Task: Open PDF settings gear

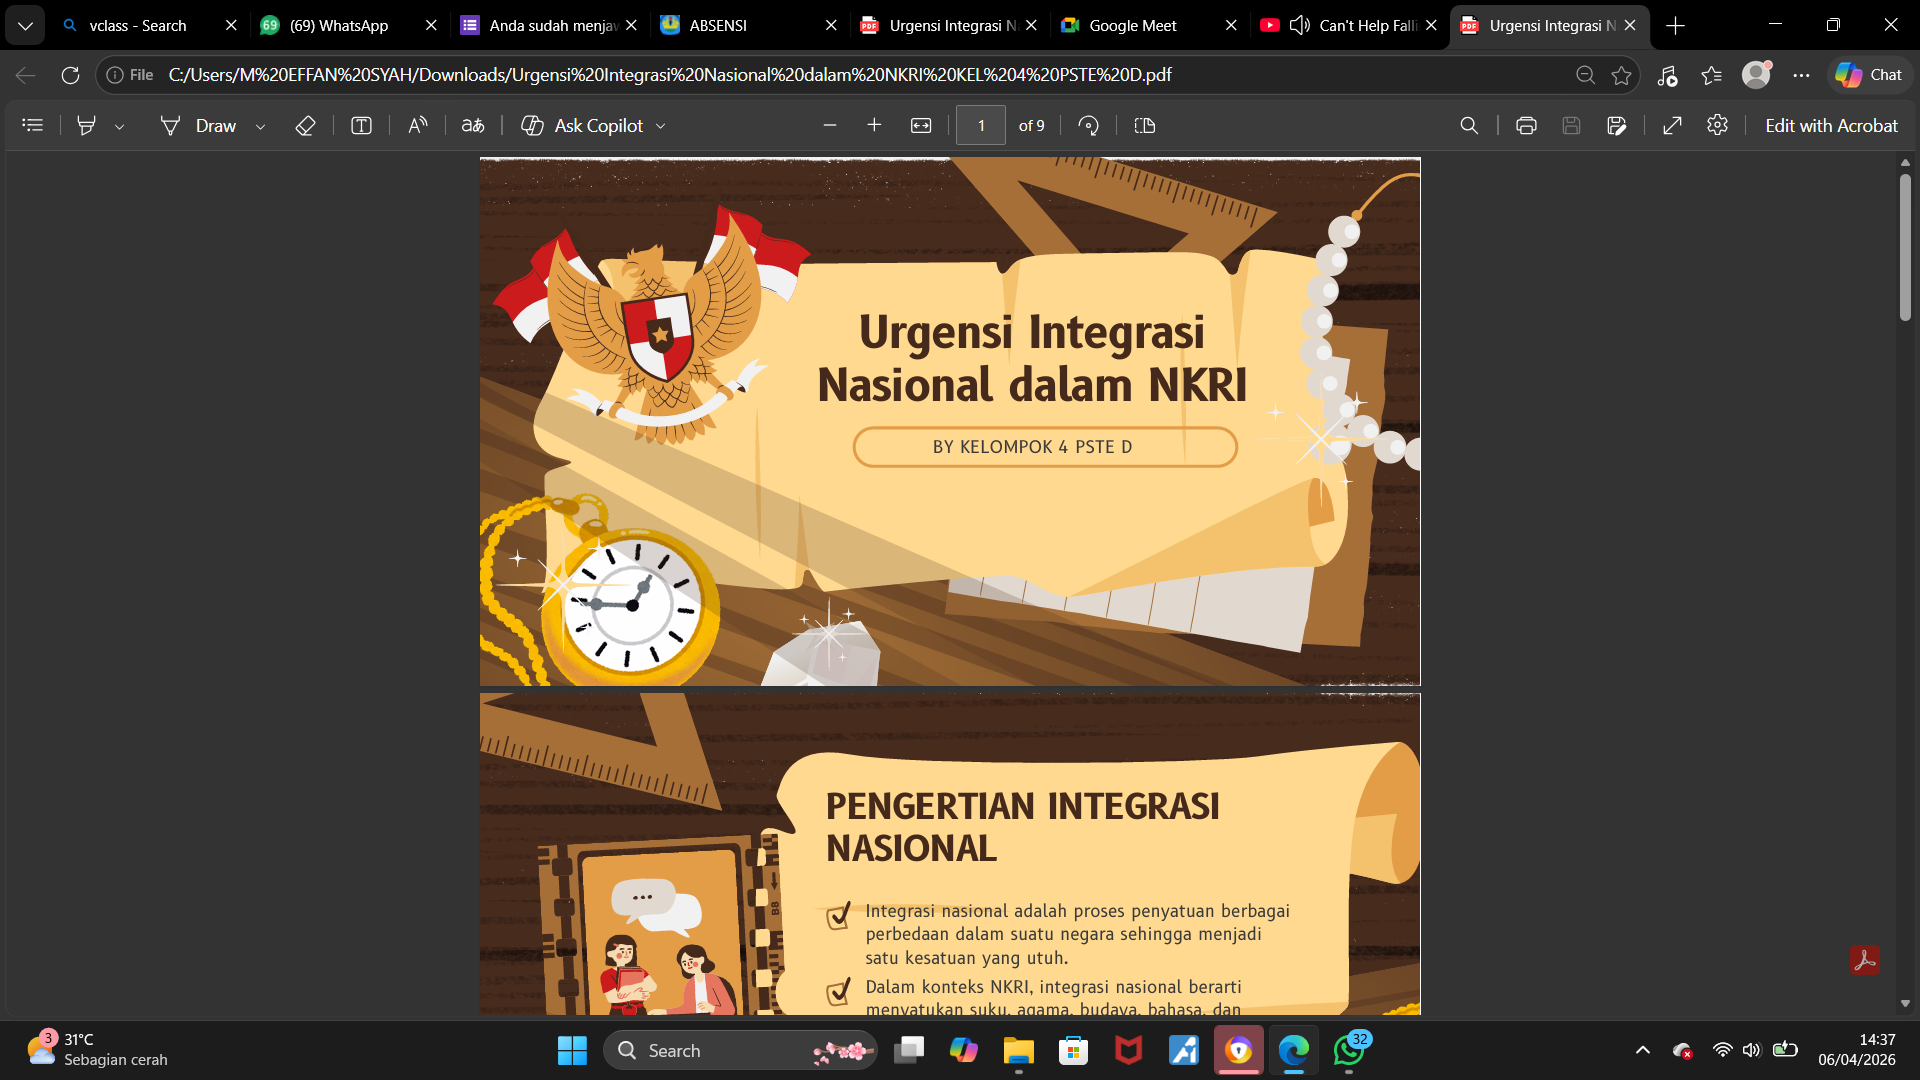Action: pyautogui.click(x=1718, y=125)
